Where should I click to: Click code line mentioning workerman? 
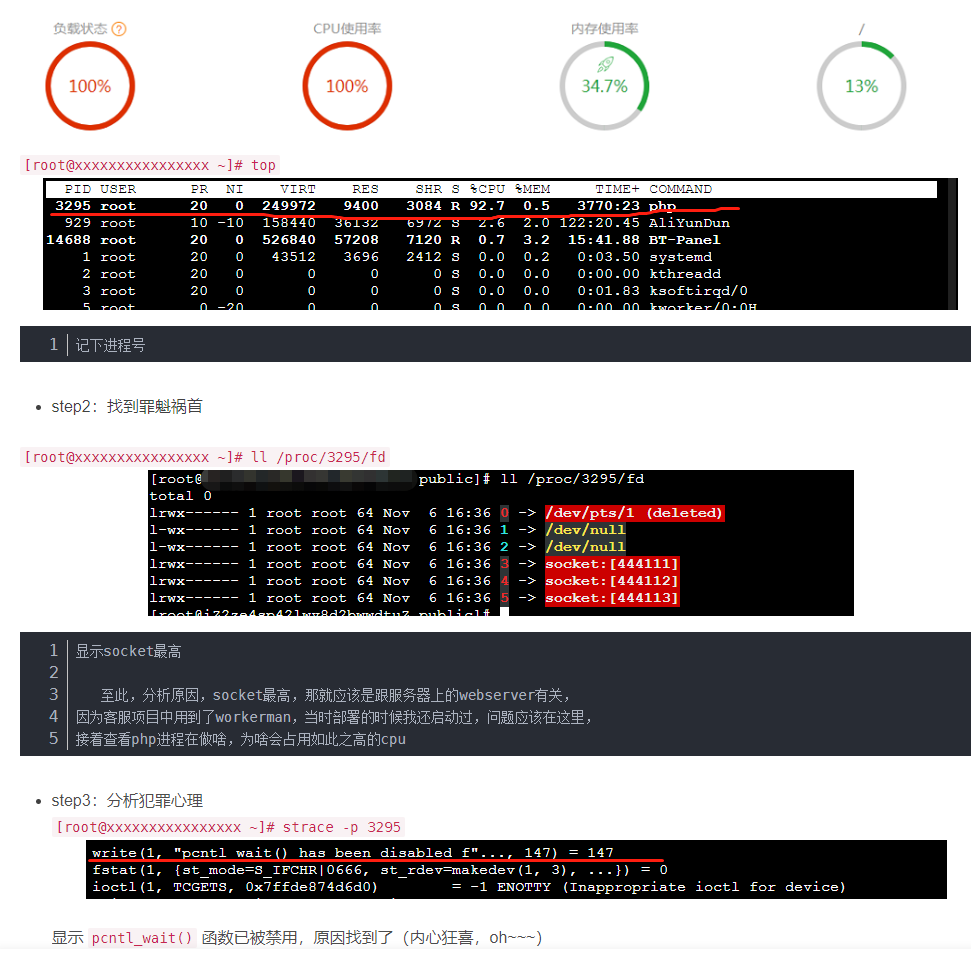(334, 717)
